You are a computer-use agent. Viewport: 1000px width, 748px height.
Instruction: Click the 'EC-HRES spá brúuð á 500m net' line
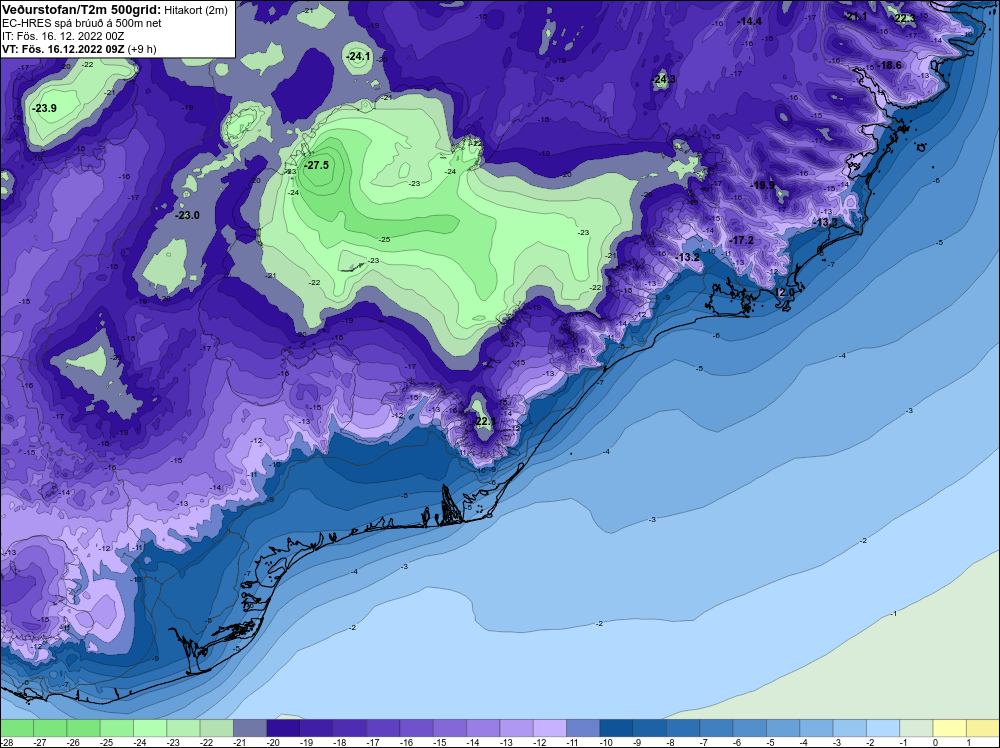(x=72, y=23)
